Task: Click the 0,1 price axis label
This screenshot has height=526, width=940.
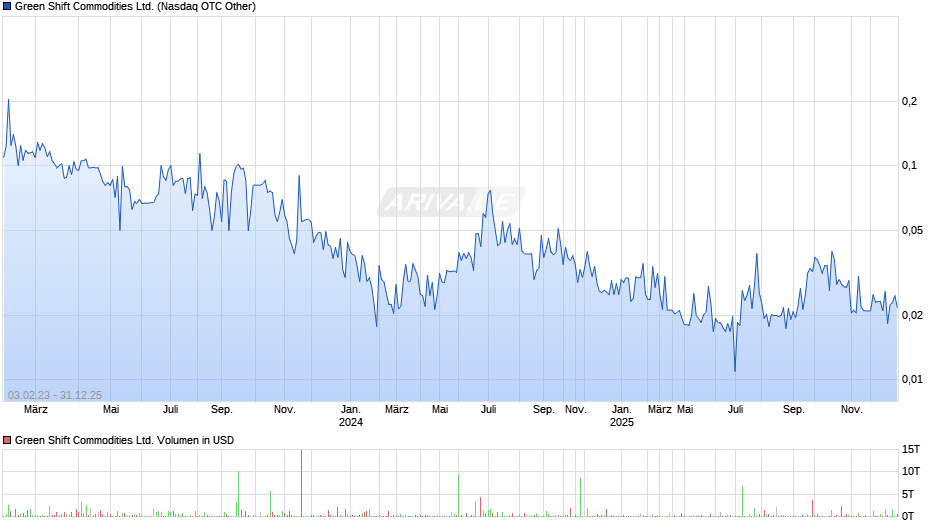Action: point(909,166)
